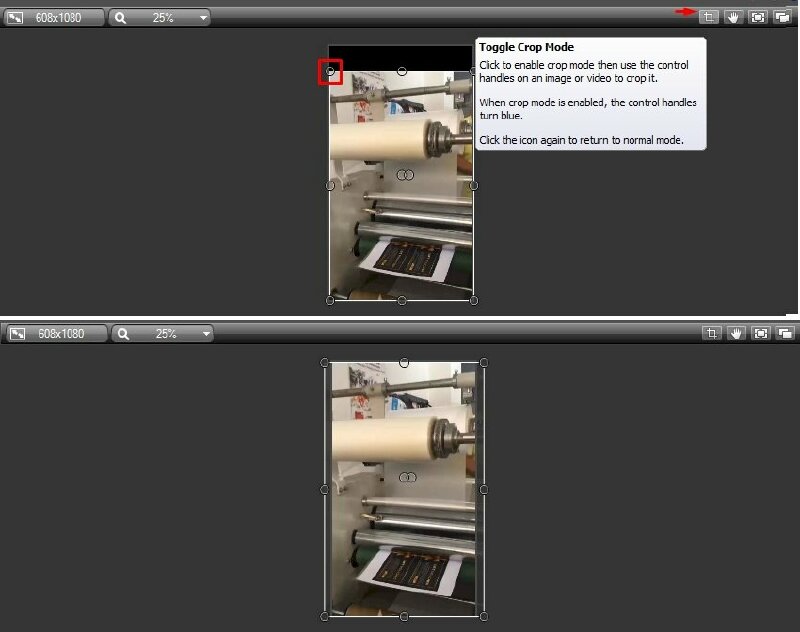Click the bottom-right handle of the top video
Viewport: 800px width, 632px height.
[x=473, y=300]
